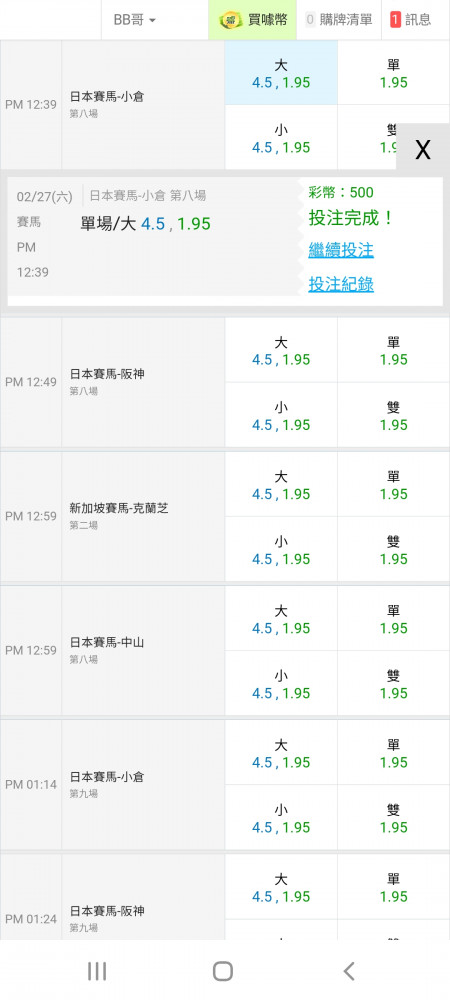This screenshot has height=1000, width=450.
Task: Select 單 for 日本賽馬-中山 第八場
Action: pyautogui.click(x=393, y=619)
